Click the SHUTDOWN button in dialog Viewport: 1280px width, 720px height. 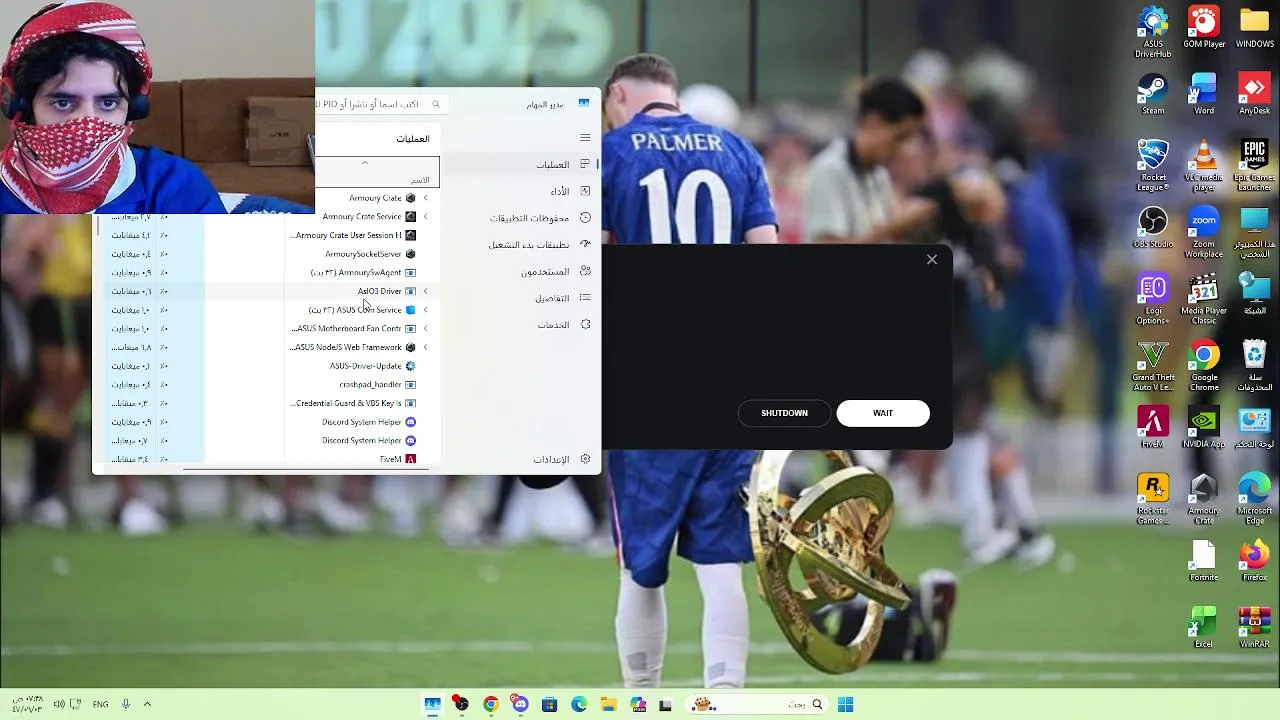(784, 413)
